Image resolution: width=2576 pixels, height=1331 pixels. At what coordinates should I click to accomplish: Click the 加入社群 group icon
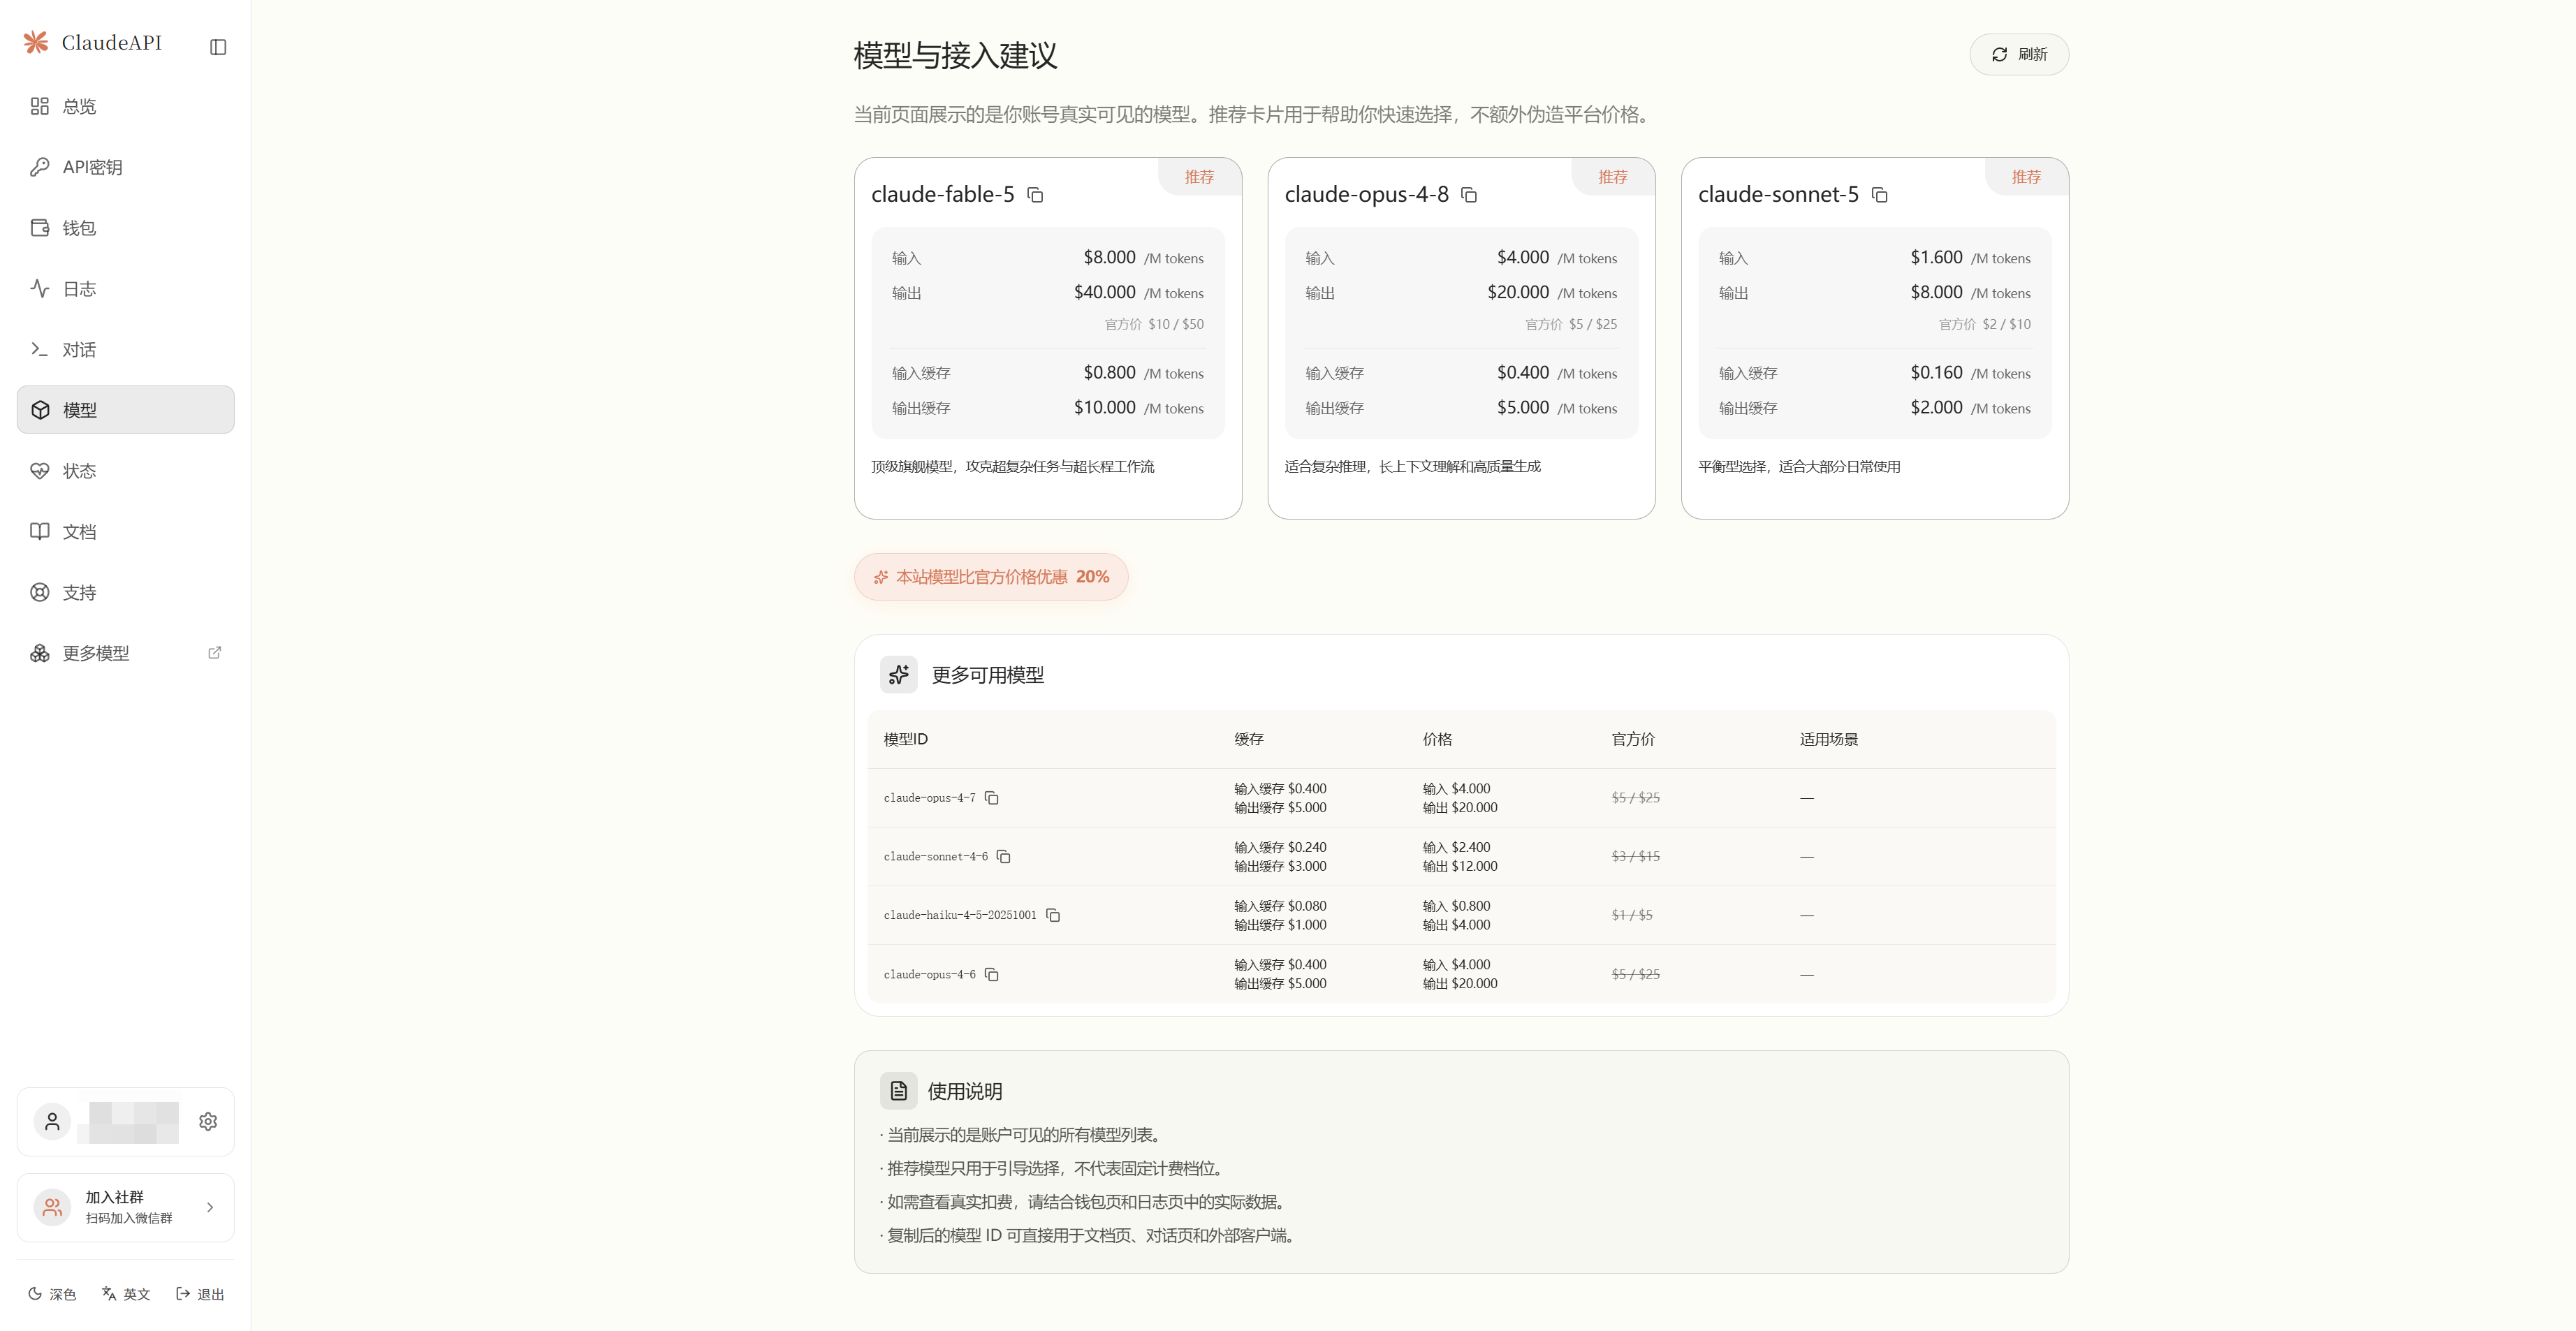52,1208
